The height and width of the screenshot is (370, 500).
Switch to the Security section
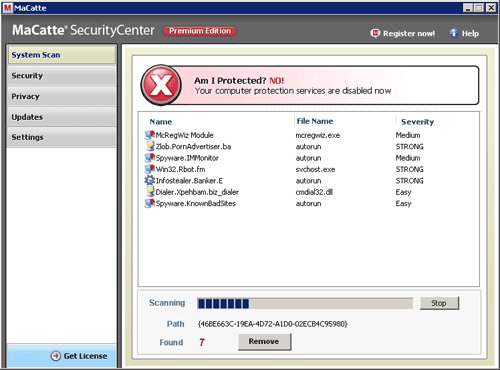[x=62, y=76]
